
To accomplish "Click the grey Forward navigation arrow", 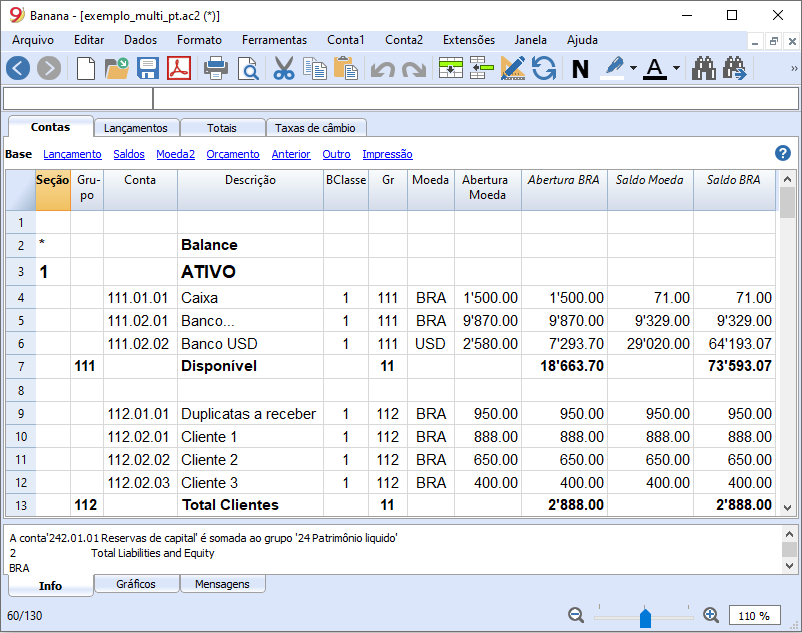I will click(x=49, y=68).
